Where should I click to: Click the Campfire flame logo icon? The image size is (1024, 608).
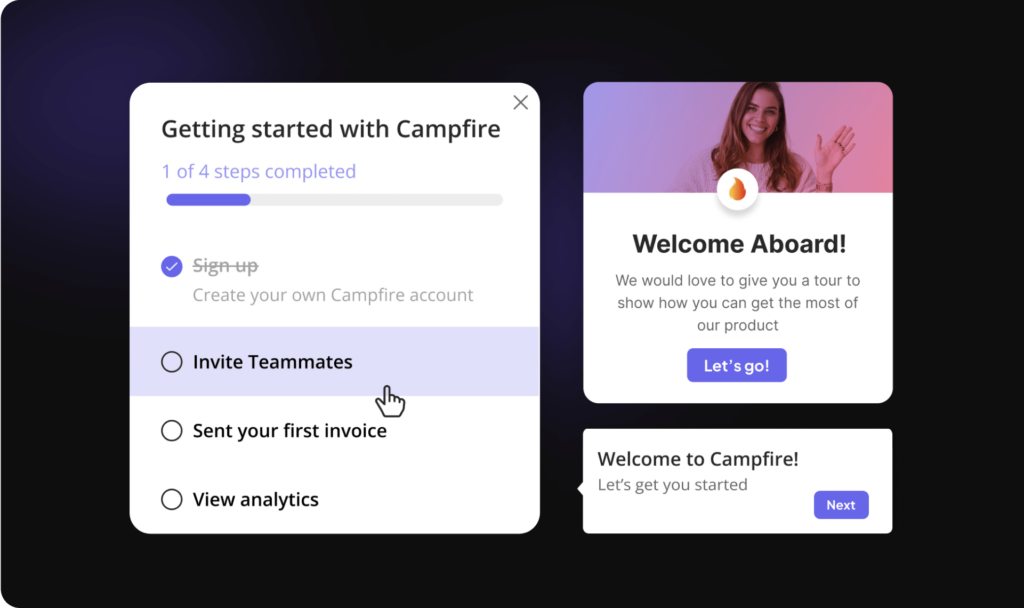tap(737, 189)
